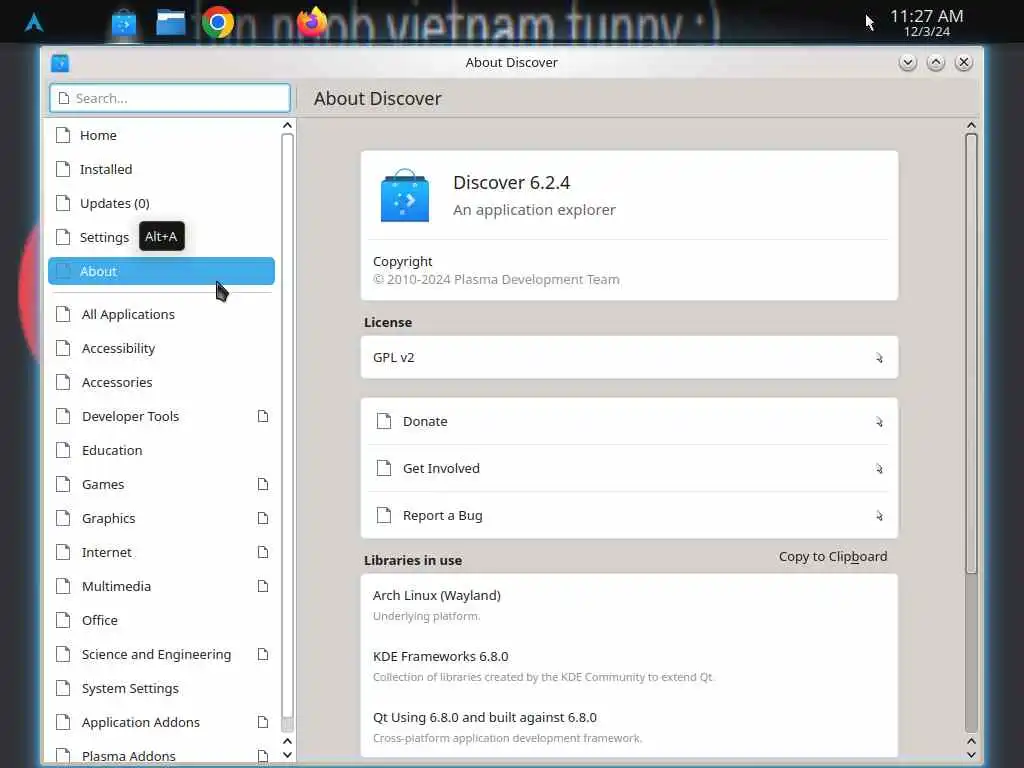Open the Games category

click(161, 484)
